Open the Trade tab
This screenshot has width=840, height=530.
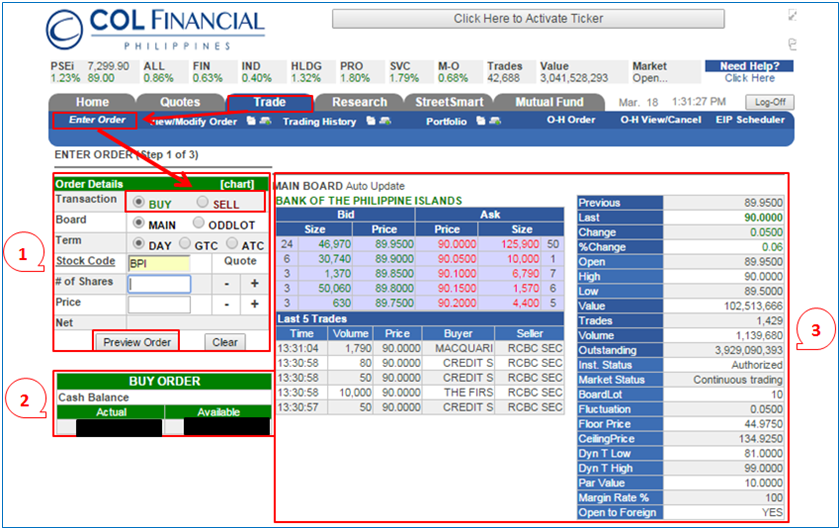point(269,102)
